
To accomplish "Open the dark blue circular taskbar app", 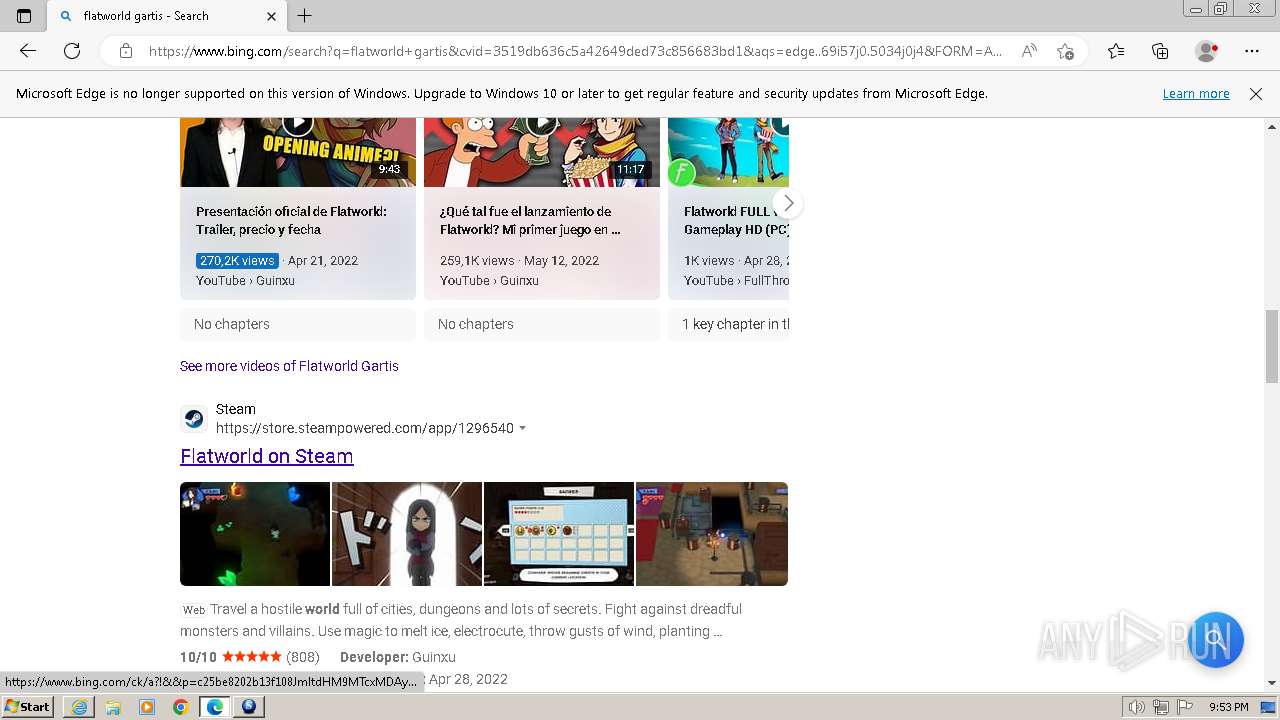I will pos(248,707).
